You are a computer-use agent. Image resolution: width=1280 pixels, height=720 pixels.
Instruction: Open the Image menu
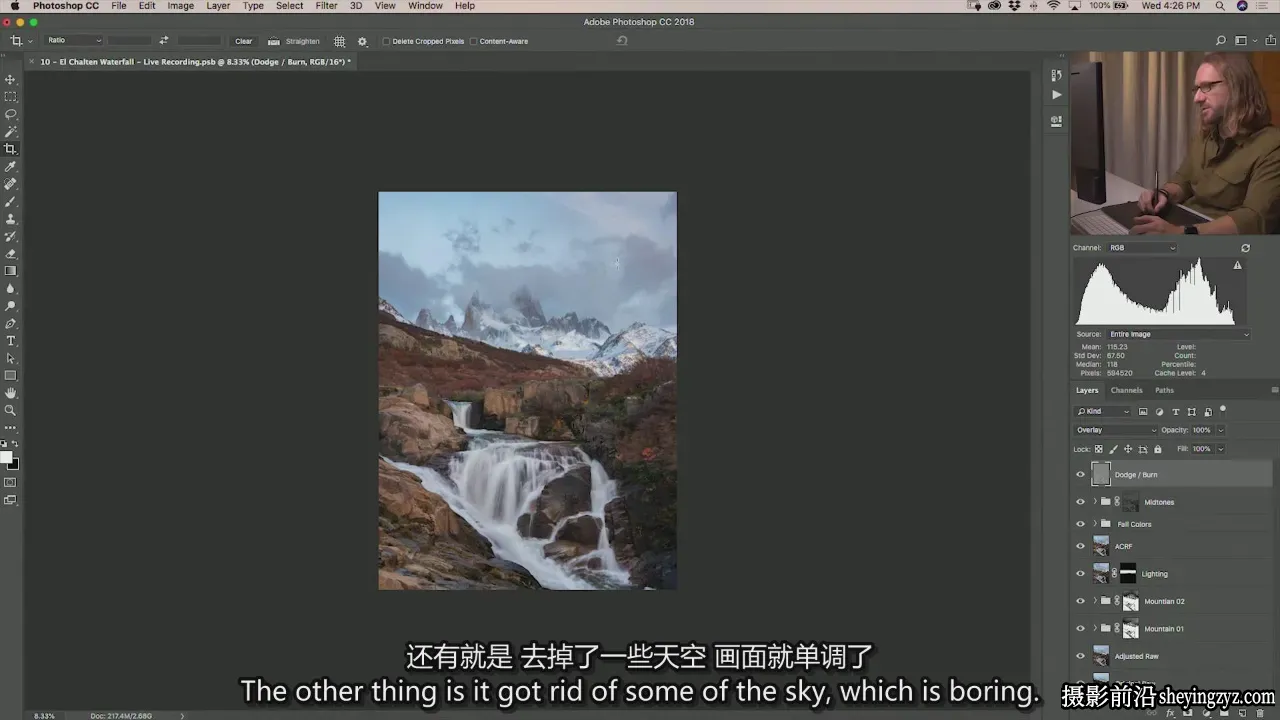[x=180, y=6]
